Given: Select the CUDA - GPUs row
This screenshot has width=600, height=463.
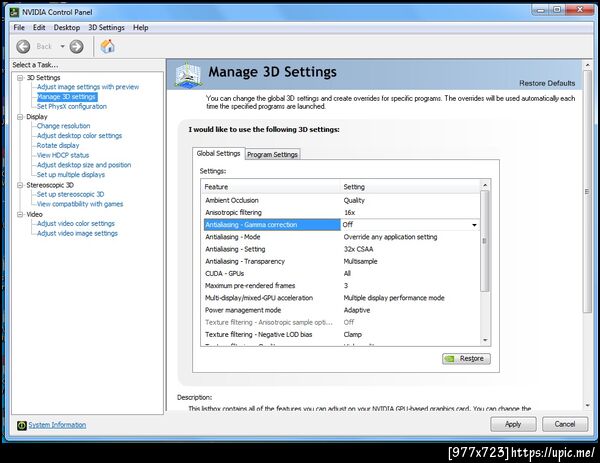Looking at the screenshot, I should pyautogui.click(x=341, y=274).
